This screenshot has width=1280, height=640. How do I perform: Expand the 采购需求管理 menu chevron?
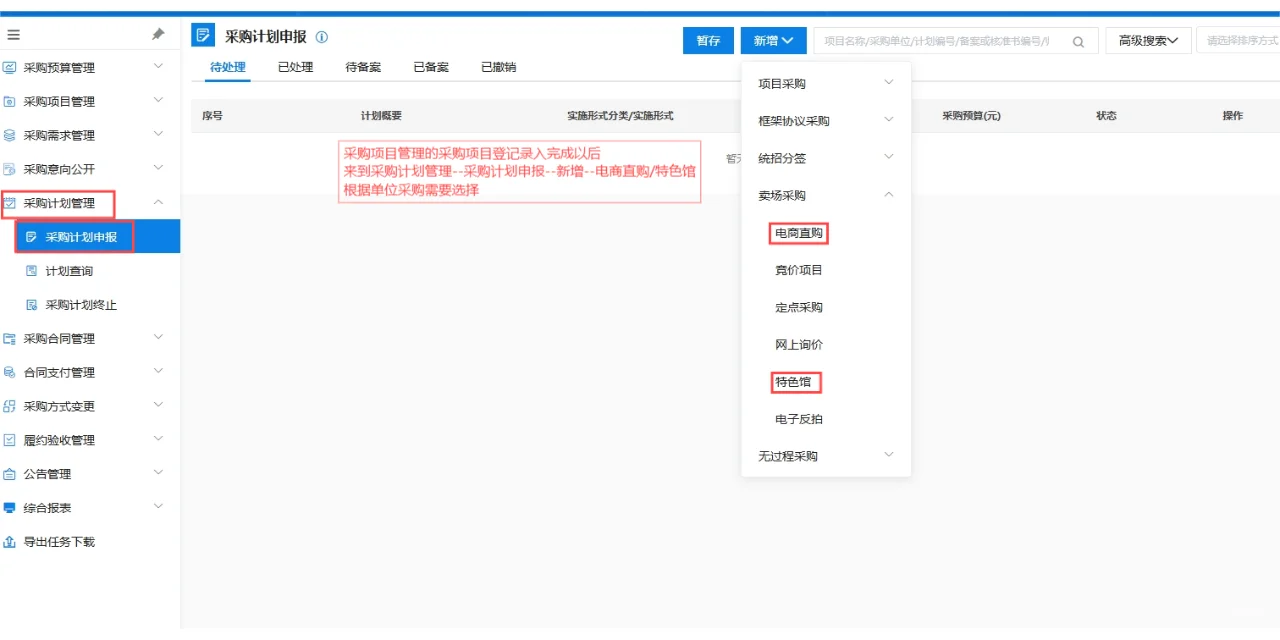tap(158, 135)
